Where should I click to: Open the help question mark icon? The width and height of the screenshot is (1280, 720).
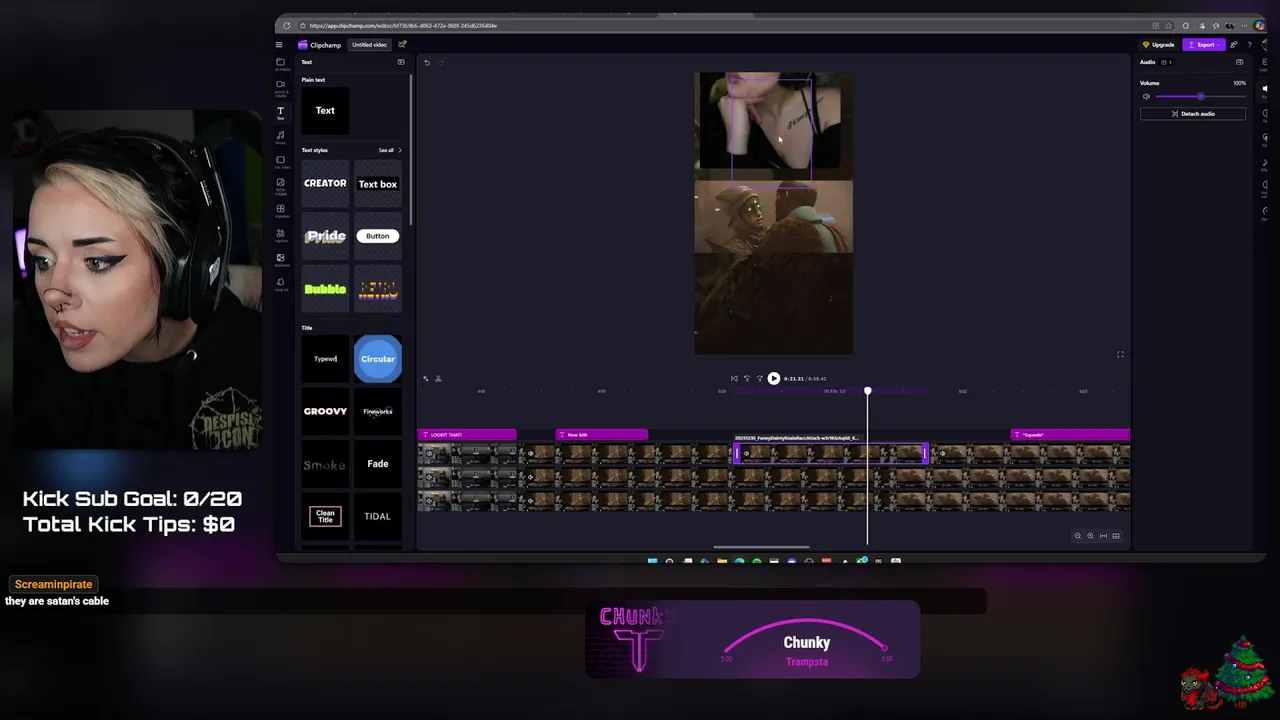(x=1249, y=45)
